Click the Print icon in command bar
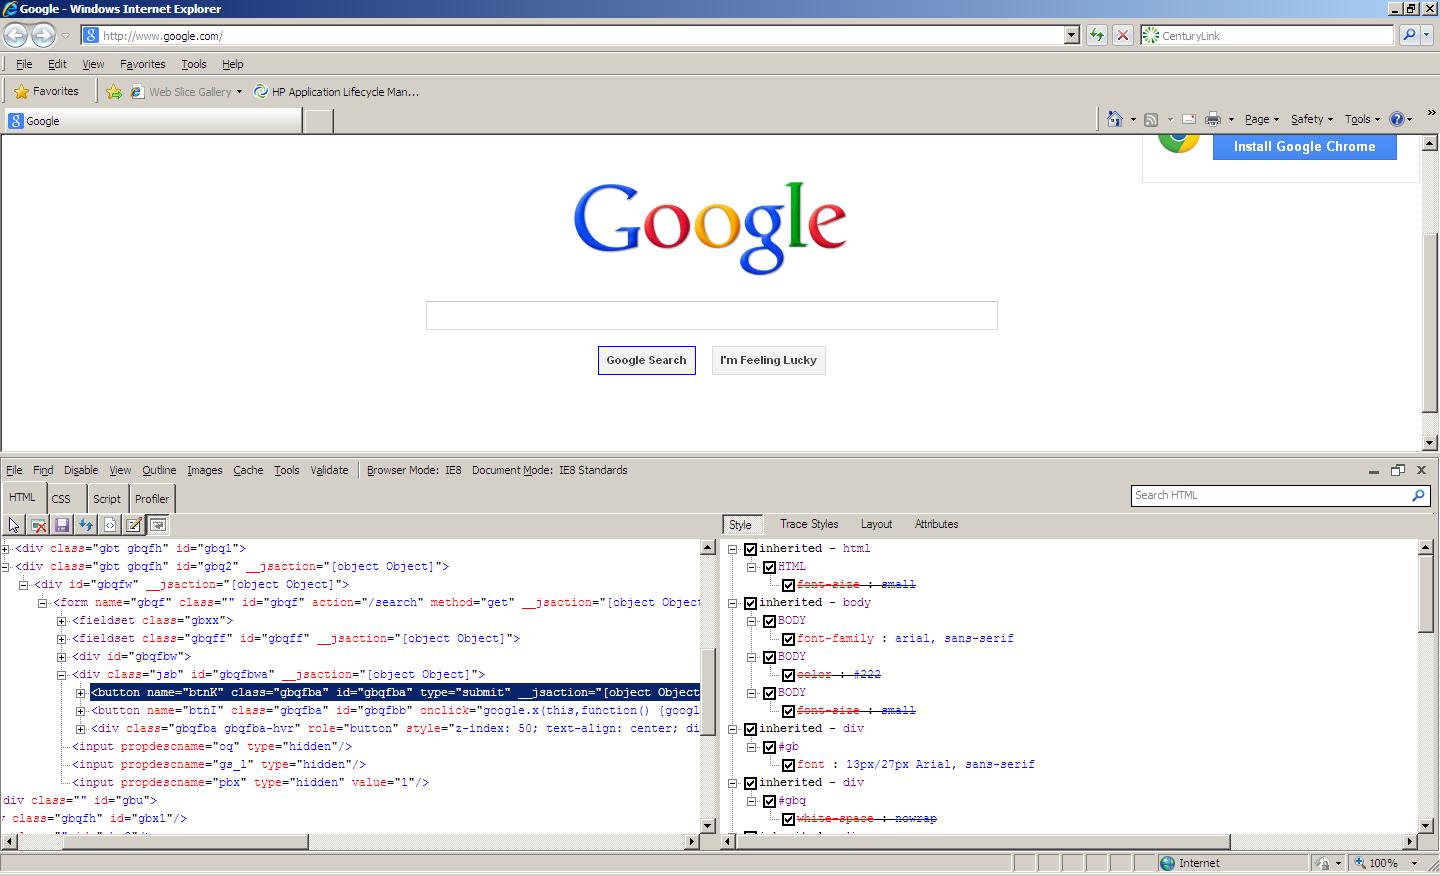Viewport: 1440px width, 876px height. [1213, 119]
